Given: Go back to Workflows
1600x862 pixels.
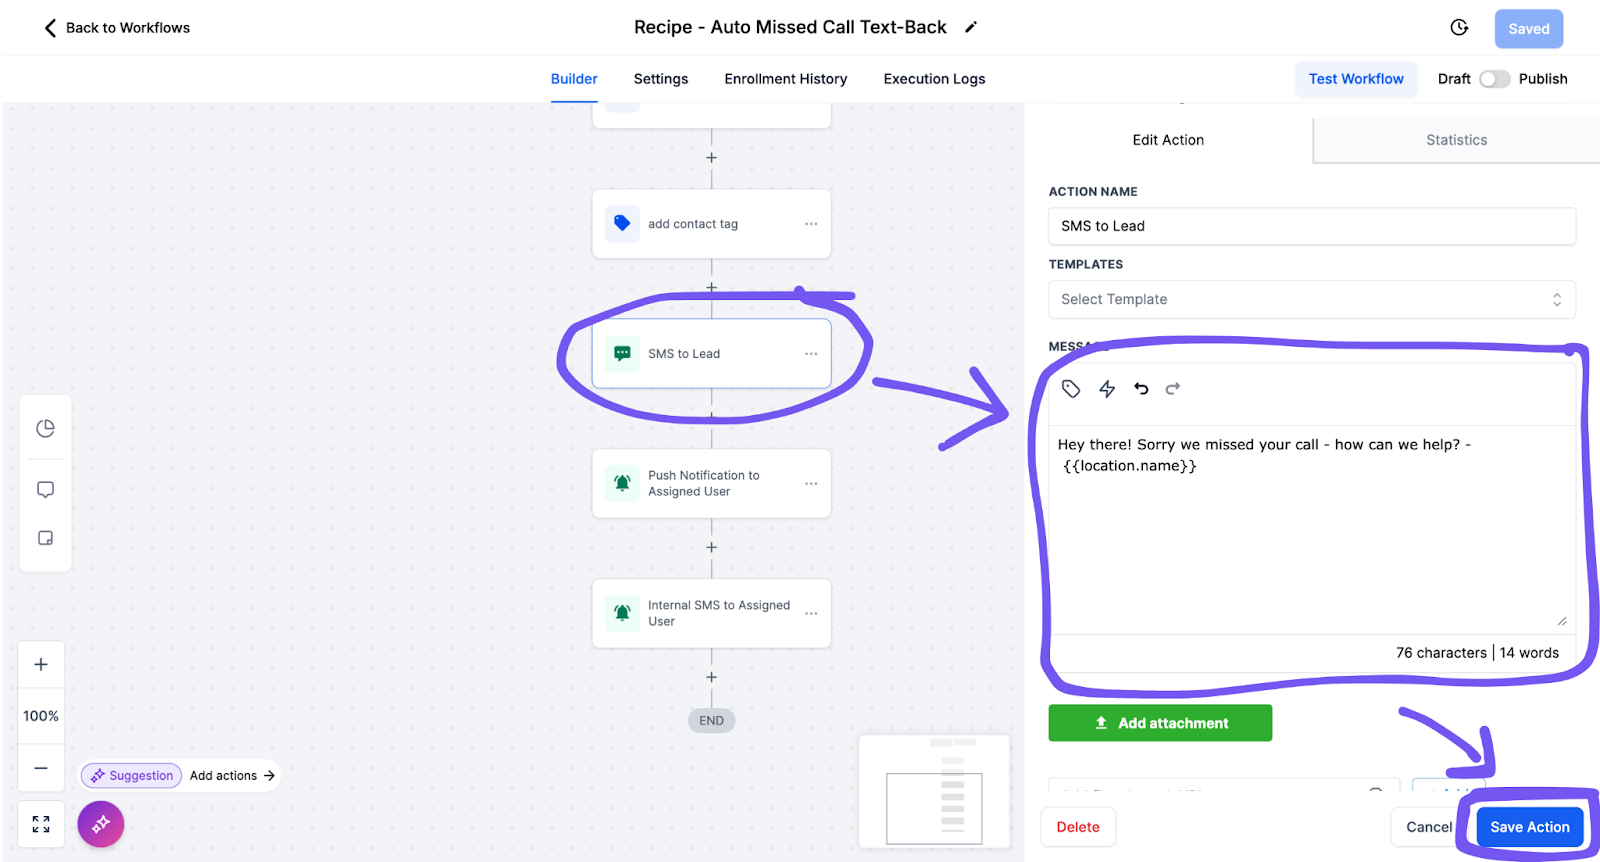Looking at the screenshot, I should [x=117, y=28].
